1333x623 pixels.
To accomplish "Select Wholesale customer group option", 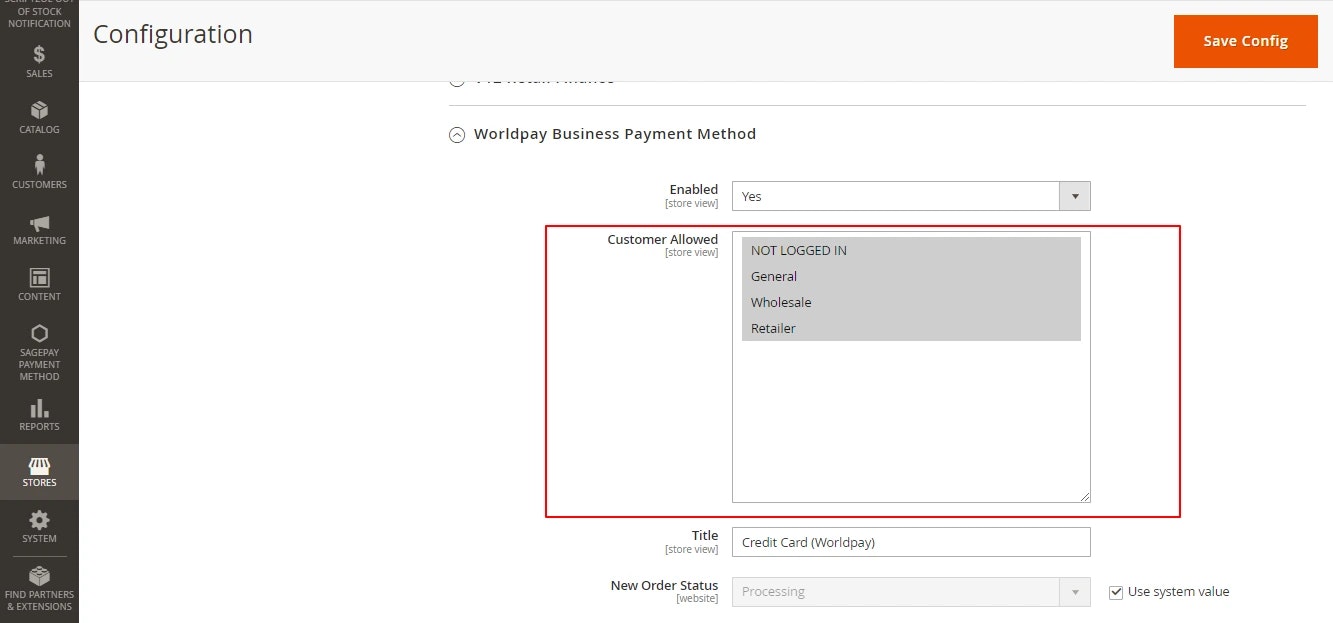I will [911, 302].
